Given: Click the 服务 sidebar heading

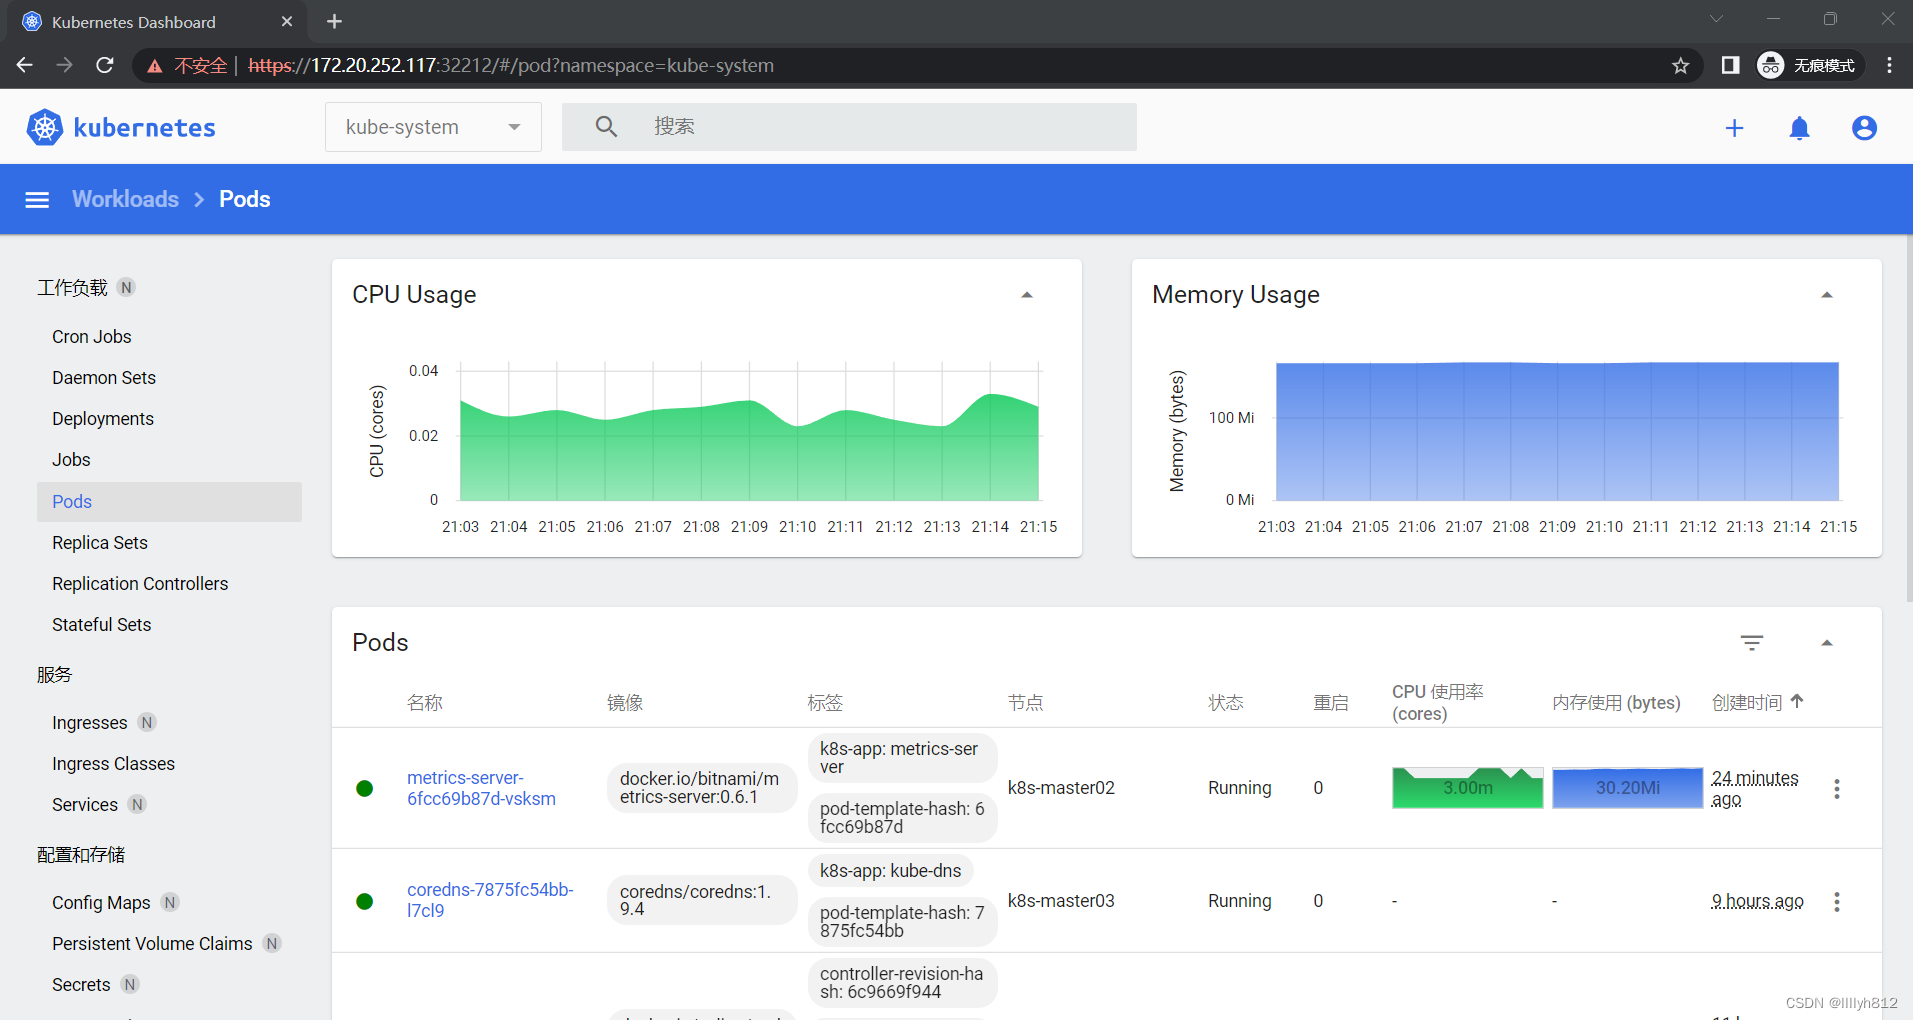Looking at the screenshot, I should [x=54, y=675].
